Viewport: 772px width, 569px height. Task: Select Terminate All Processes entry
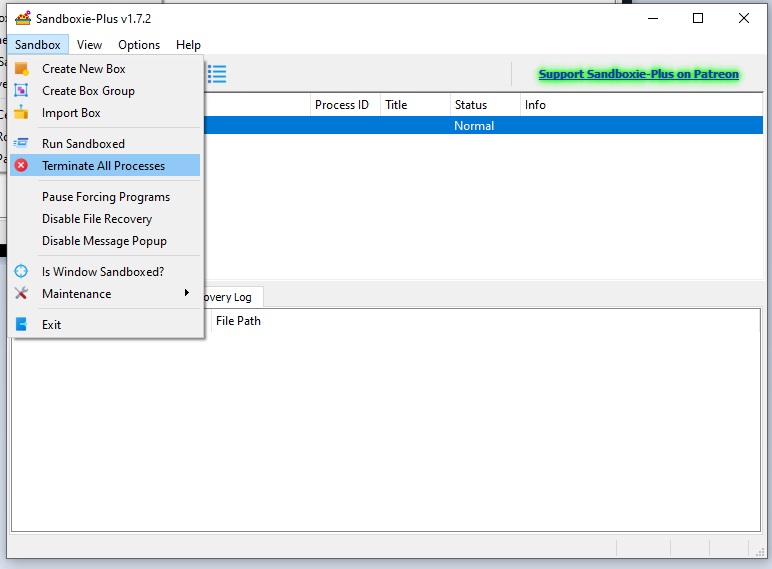tap(105, 165)
